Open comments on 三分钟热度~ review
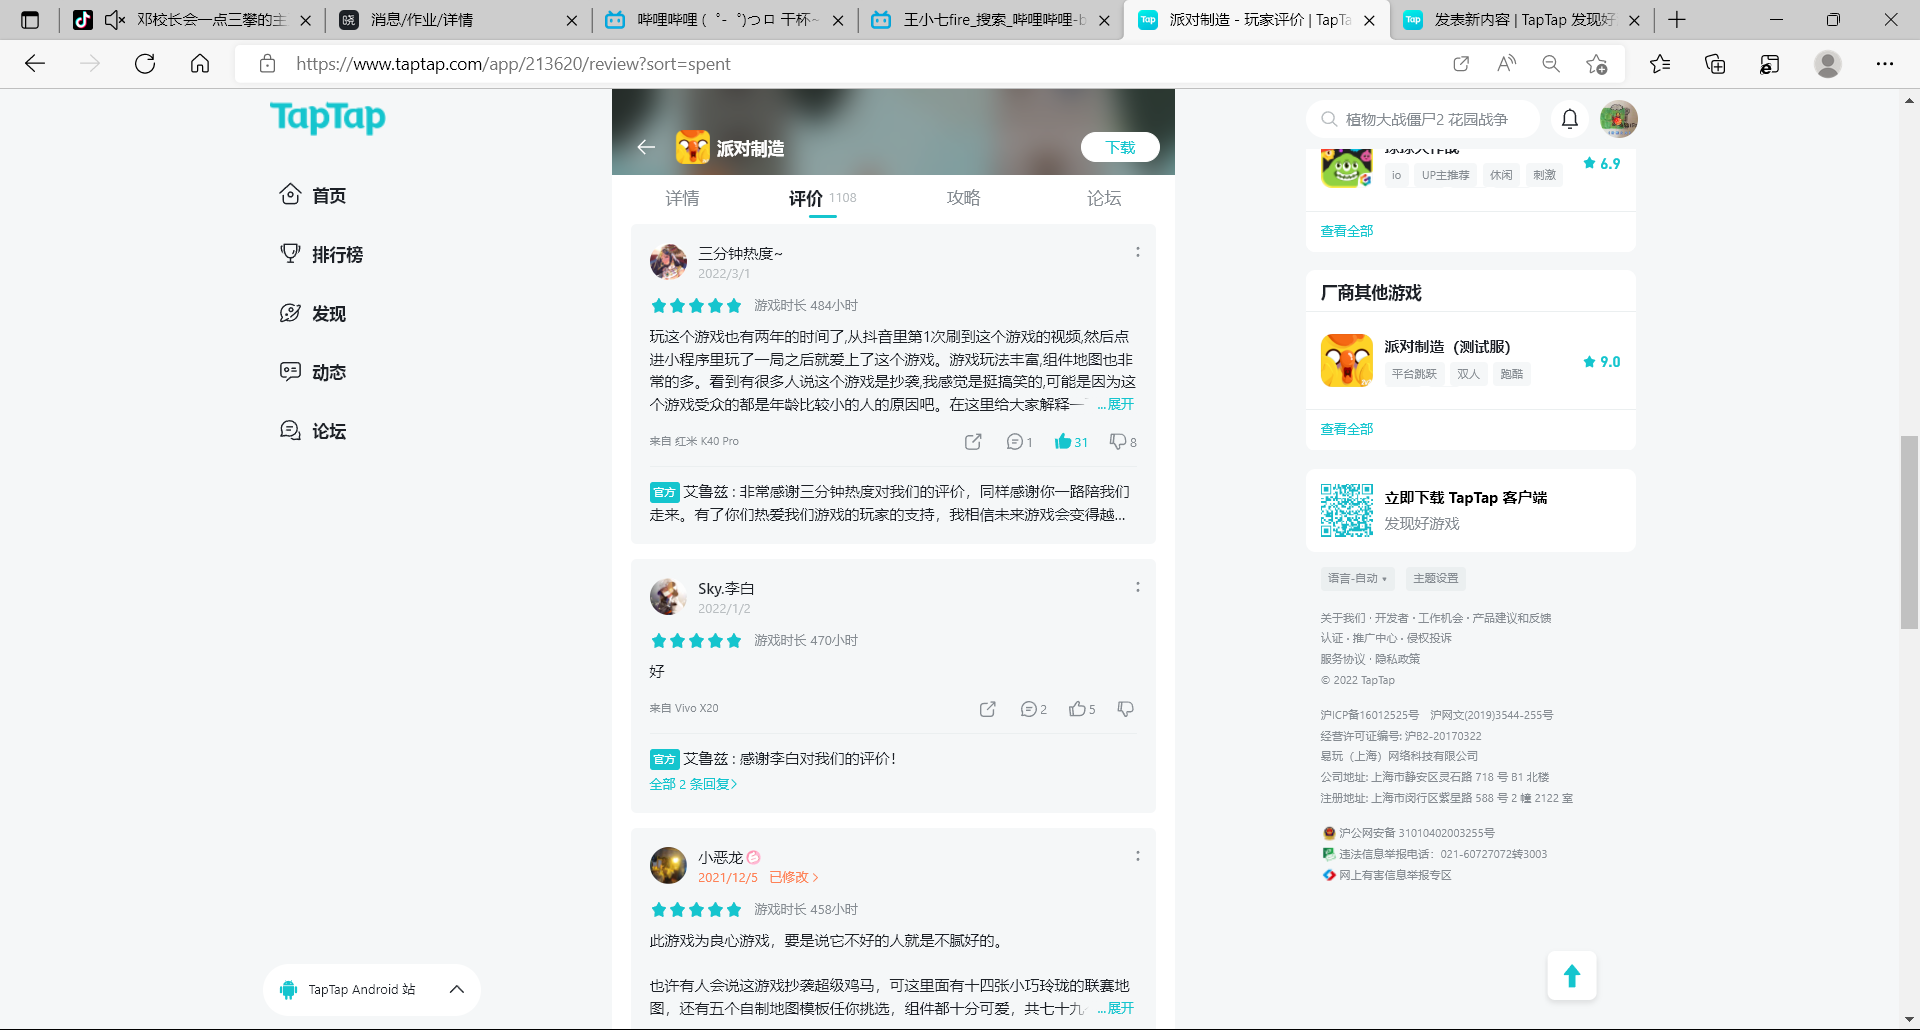 pyautogui.click(x=1019, y=442)
